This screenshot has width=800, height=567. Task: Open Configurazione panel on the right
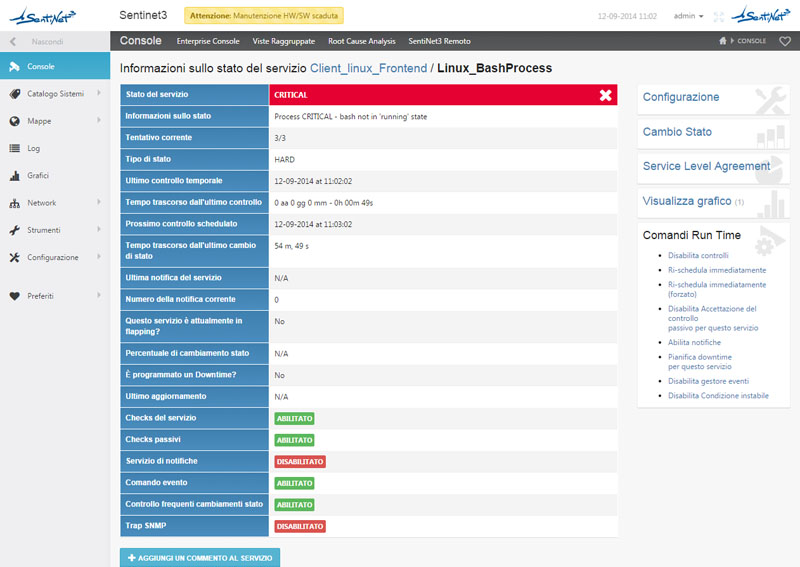click(713, 98)
